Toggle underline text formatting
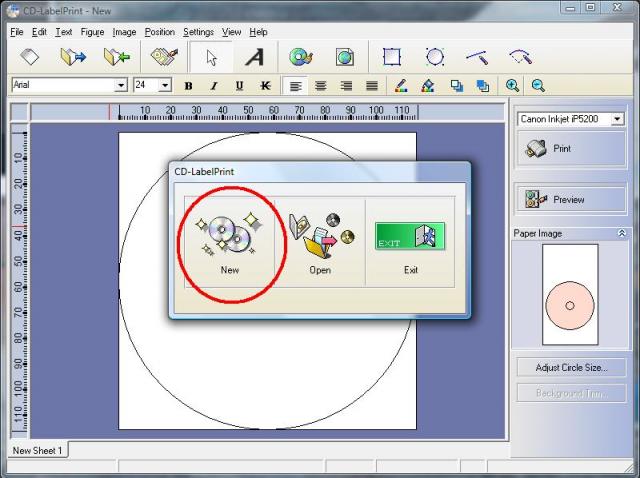 tap(240, 86)
